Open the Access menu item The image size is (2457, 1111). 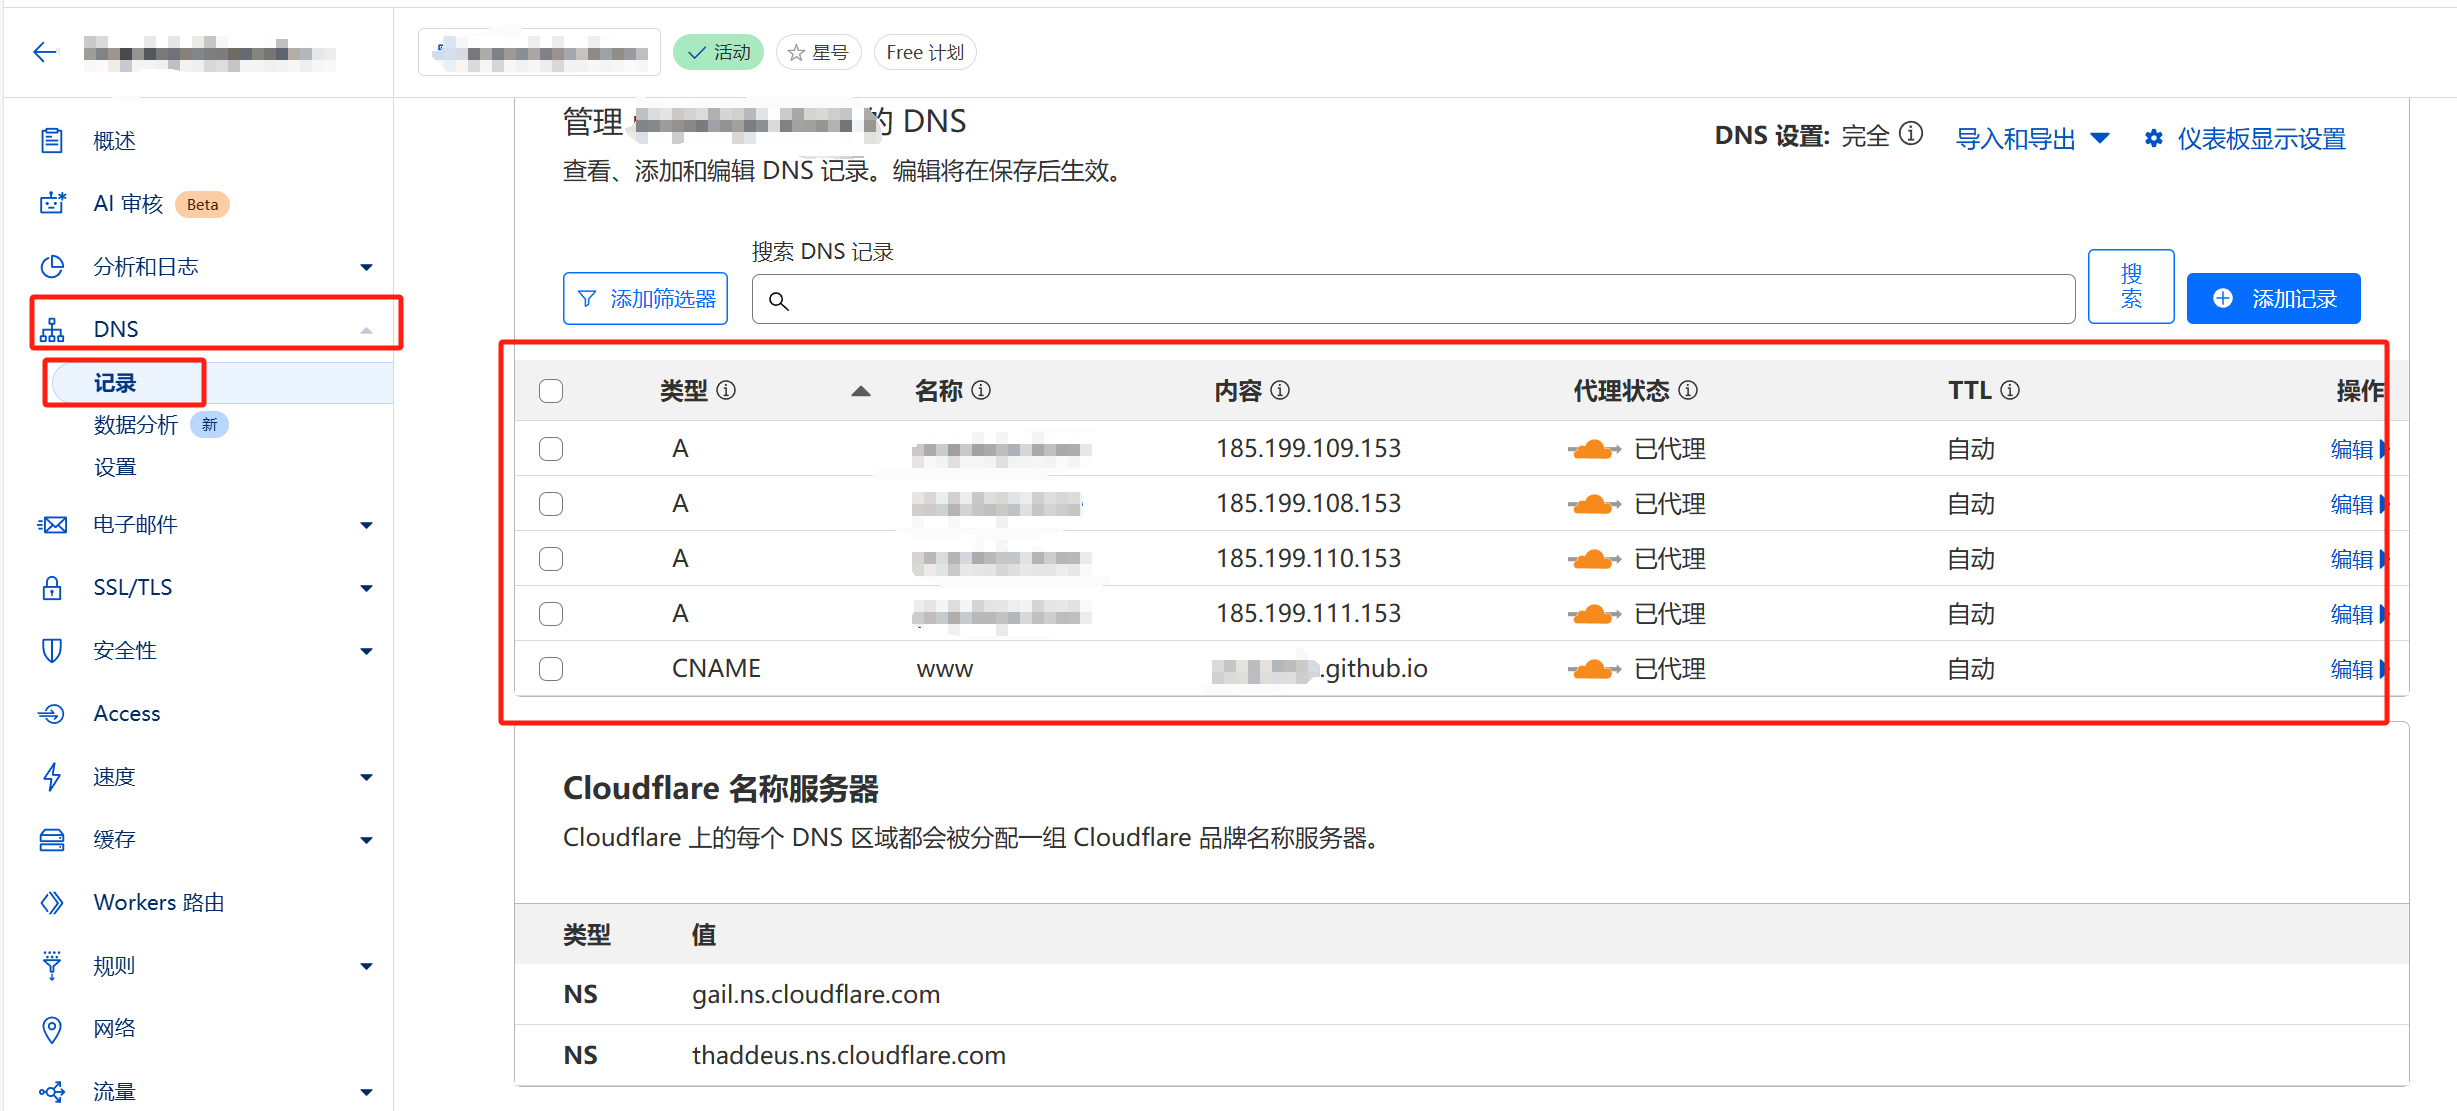point(127,714)
